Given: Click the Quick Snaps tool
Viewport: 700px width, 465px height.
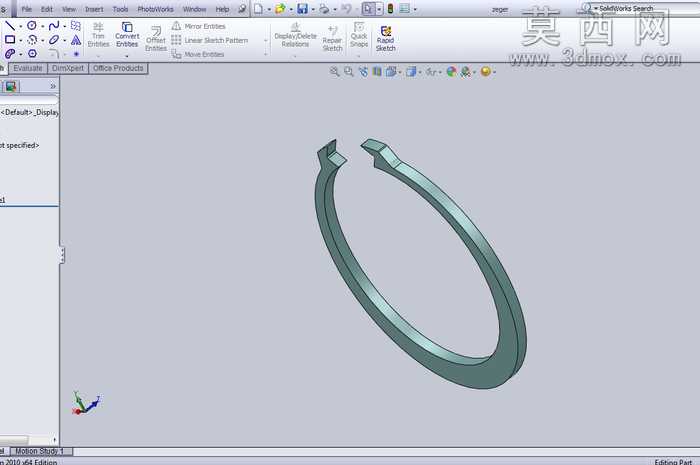Looking at the screenshot, I should (x=358, y=34).
